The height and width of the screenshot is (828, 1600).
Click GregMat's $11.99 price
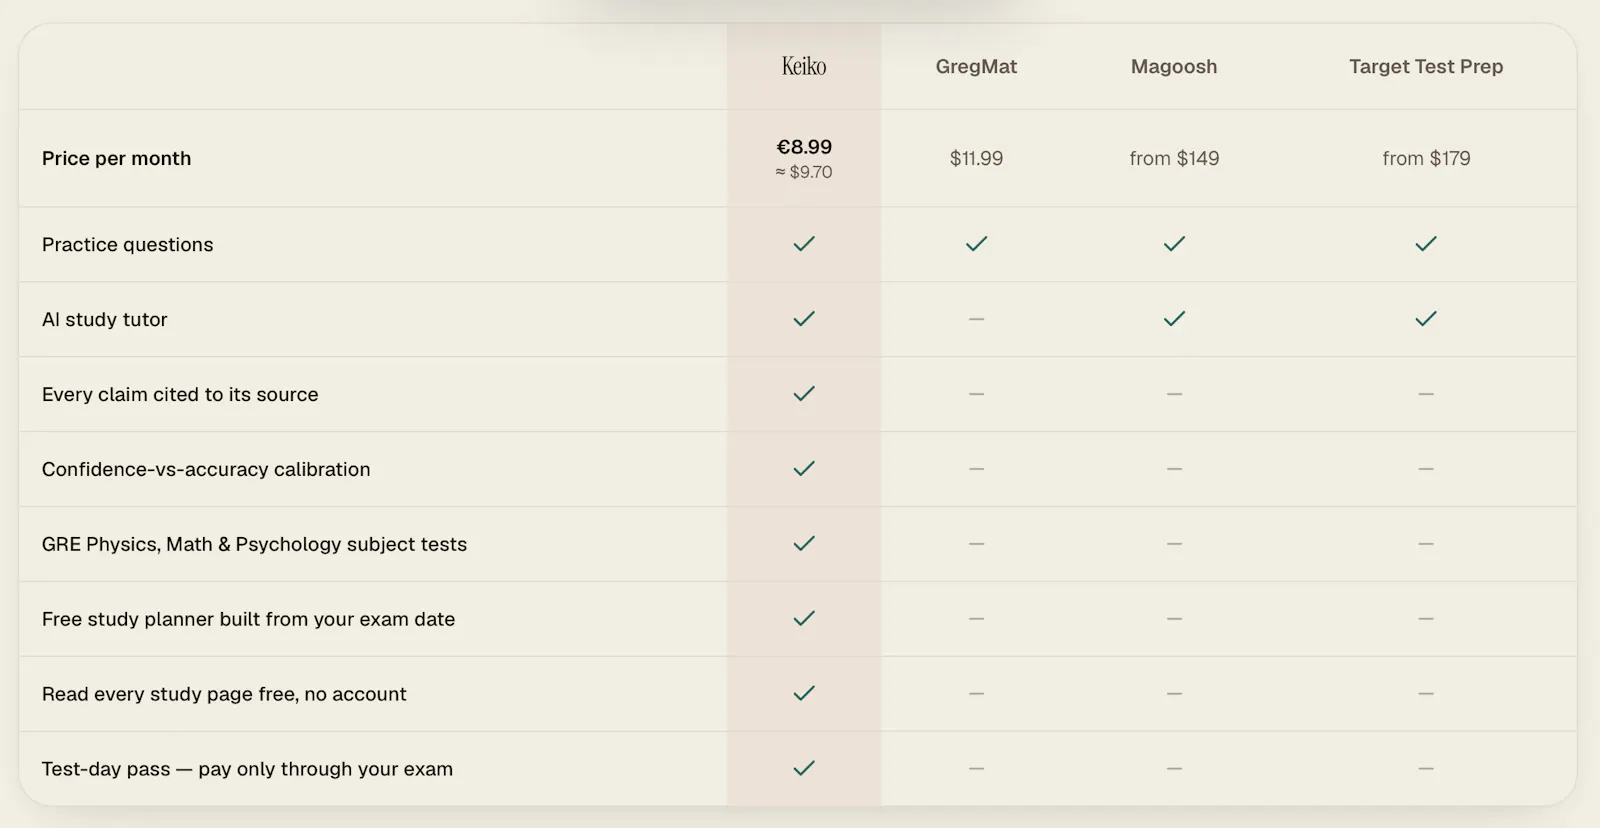click(976, 158)
